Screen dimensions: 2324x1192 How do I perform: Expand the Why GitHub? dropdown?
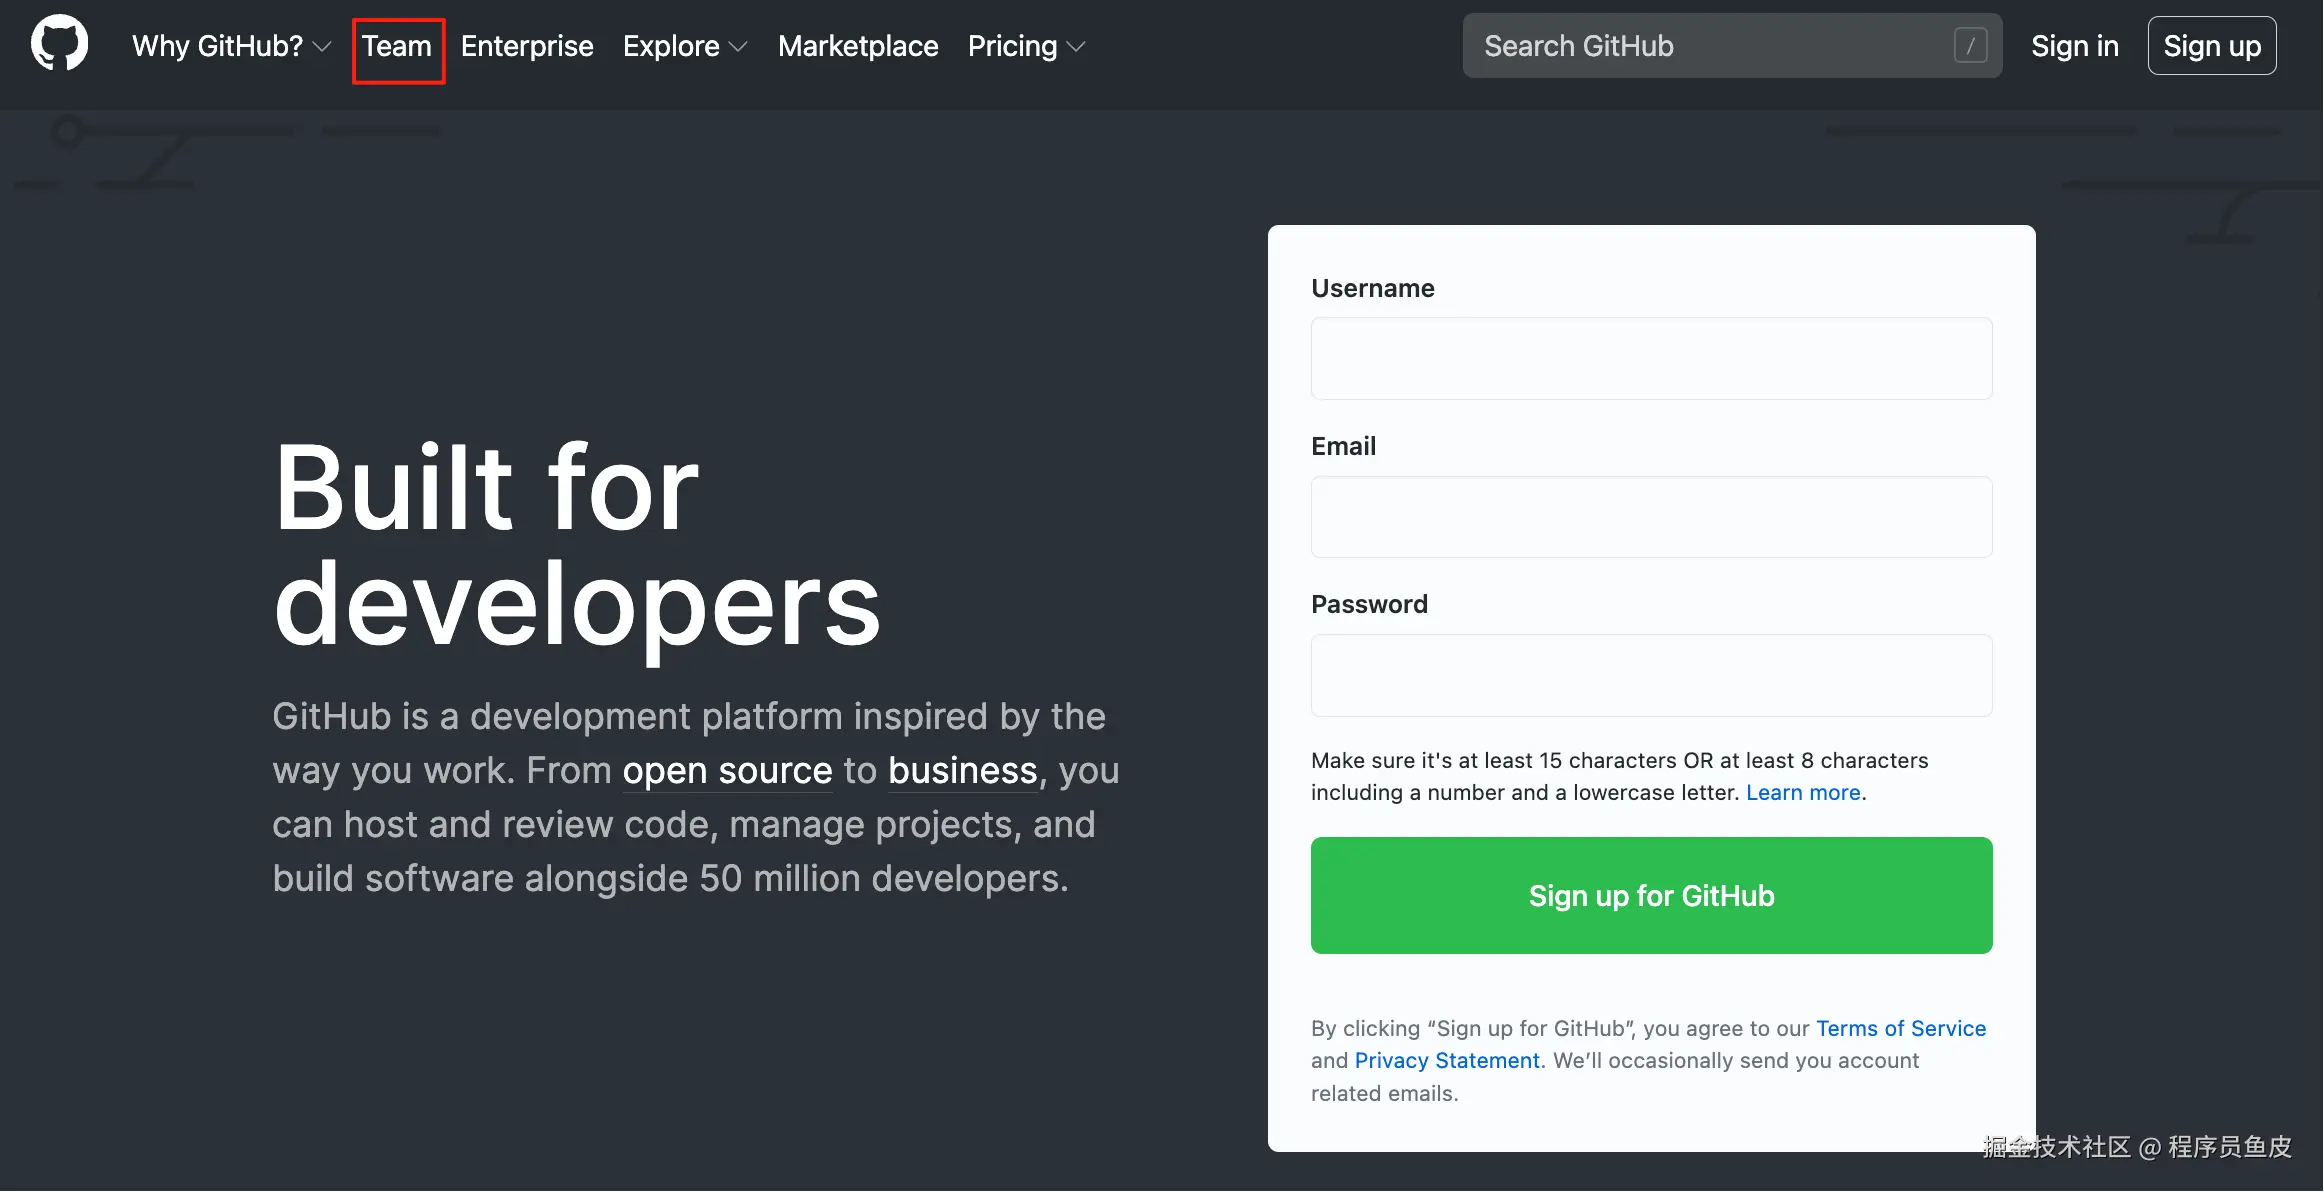point(230,46)
